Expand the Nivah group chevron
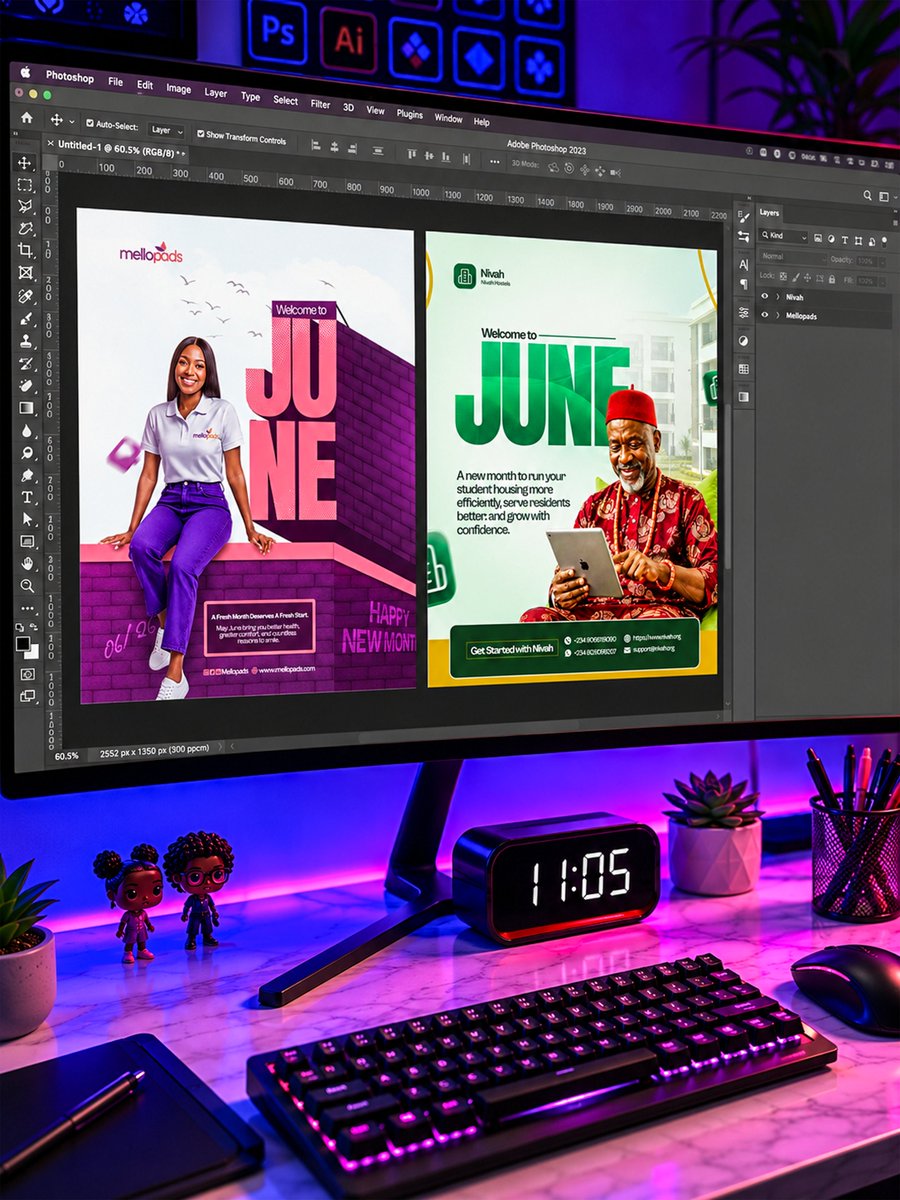 point(777,297)
